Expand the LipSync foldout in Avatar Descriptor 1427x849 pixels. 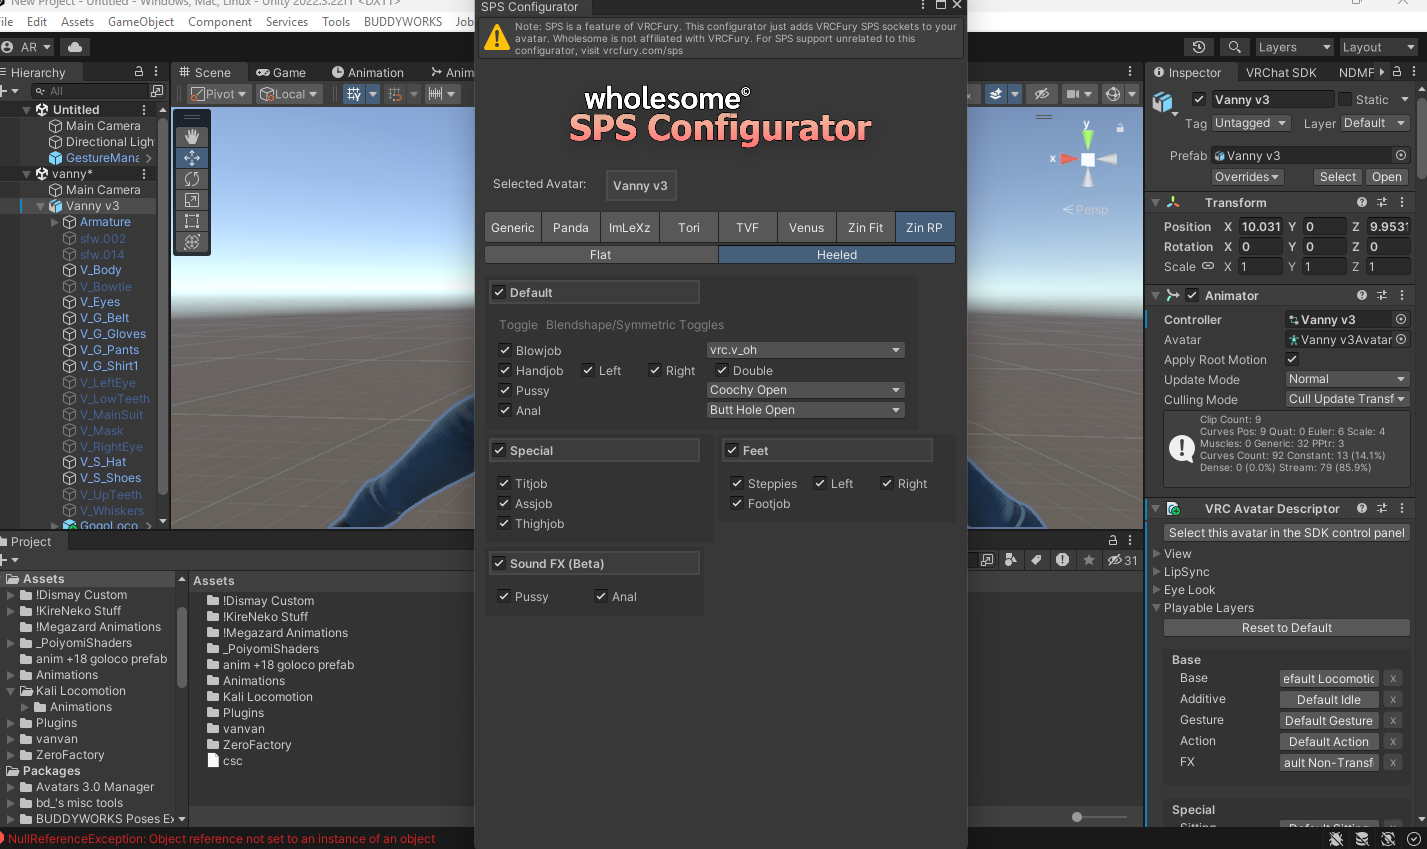[x=1157, y=572]
